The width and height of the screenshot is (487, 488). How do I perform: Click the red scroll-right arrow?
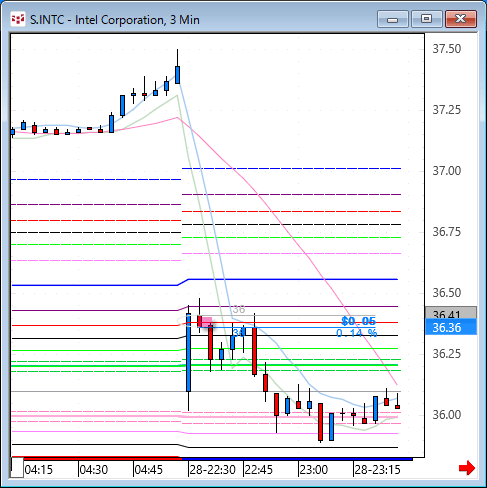[467, 468]
